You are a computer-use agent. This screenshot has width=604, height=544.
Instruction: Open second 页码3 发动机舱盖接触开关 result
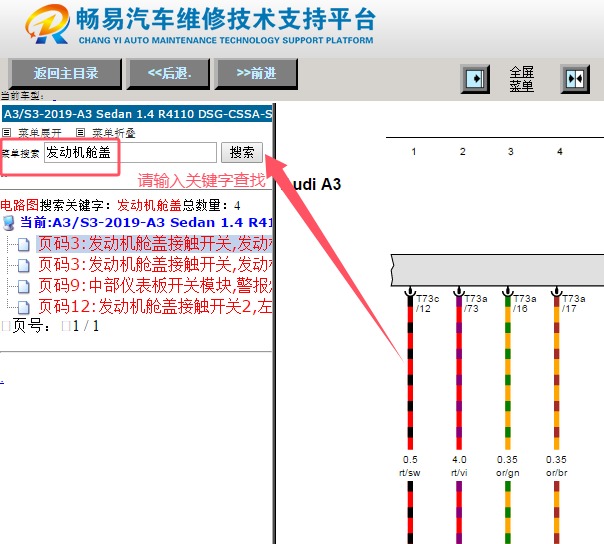point(155,265)
